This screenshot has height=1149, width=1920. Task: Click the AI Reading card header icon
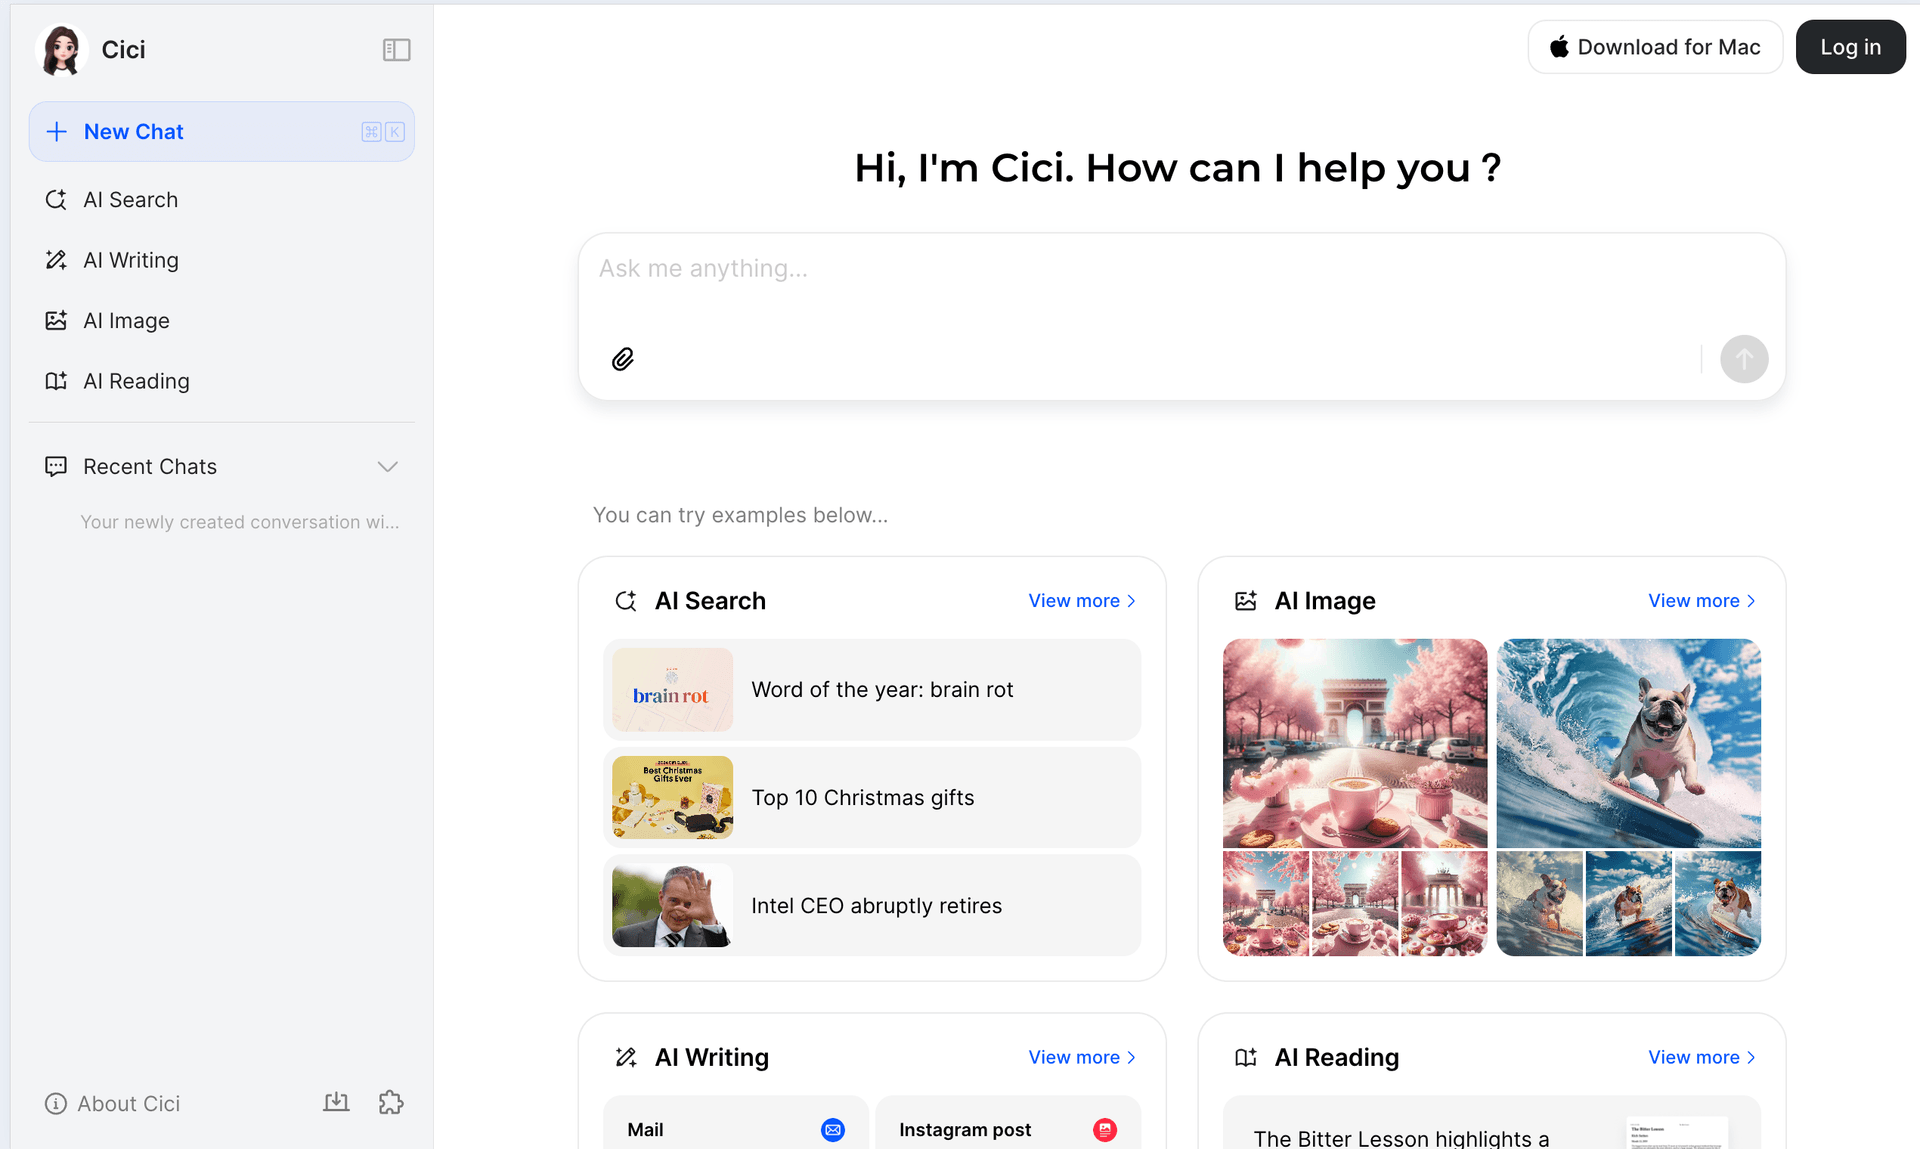click(1246, 1058)
